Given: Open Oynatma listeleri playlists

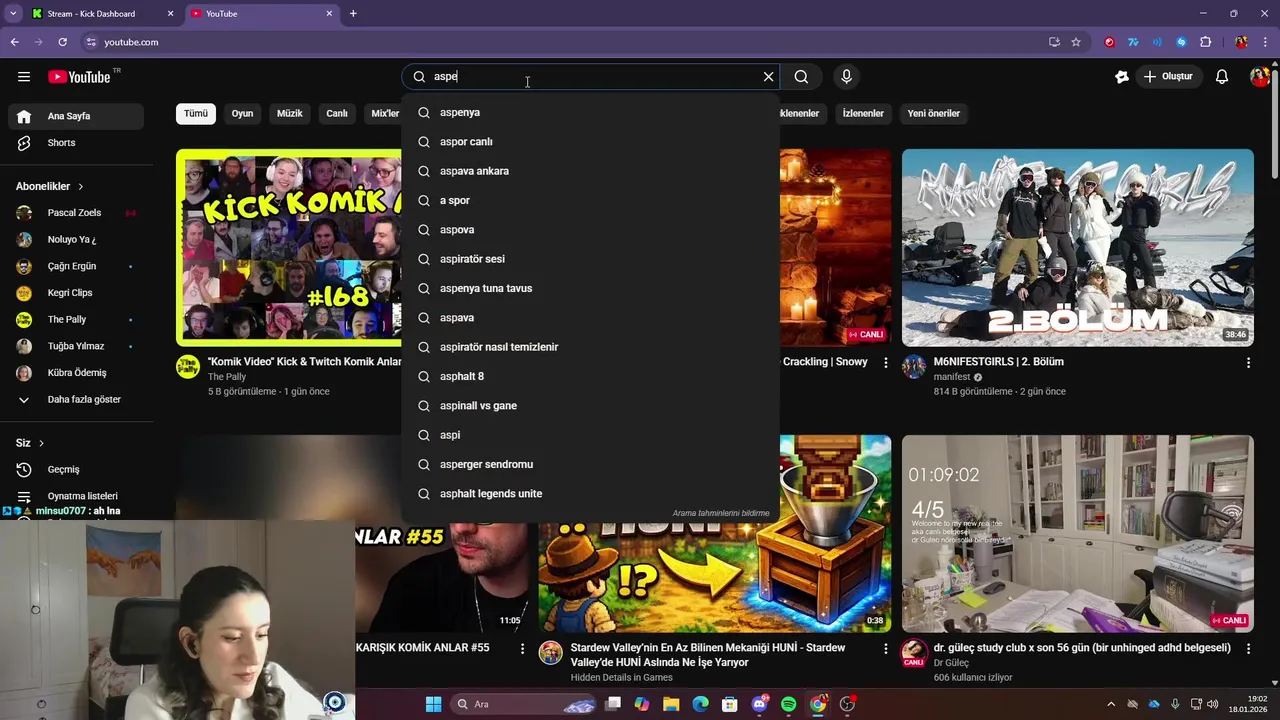Looking at the screenshot, I should coord(76,496).
